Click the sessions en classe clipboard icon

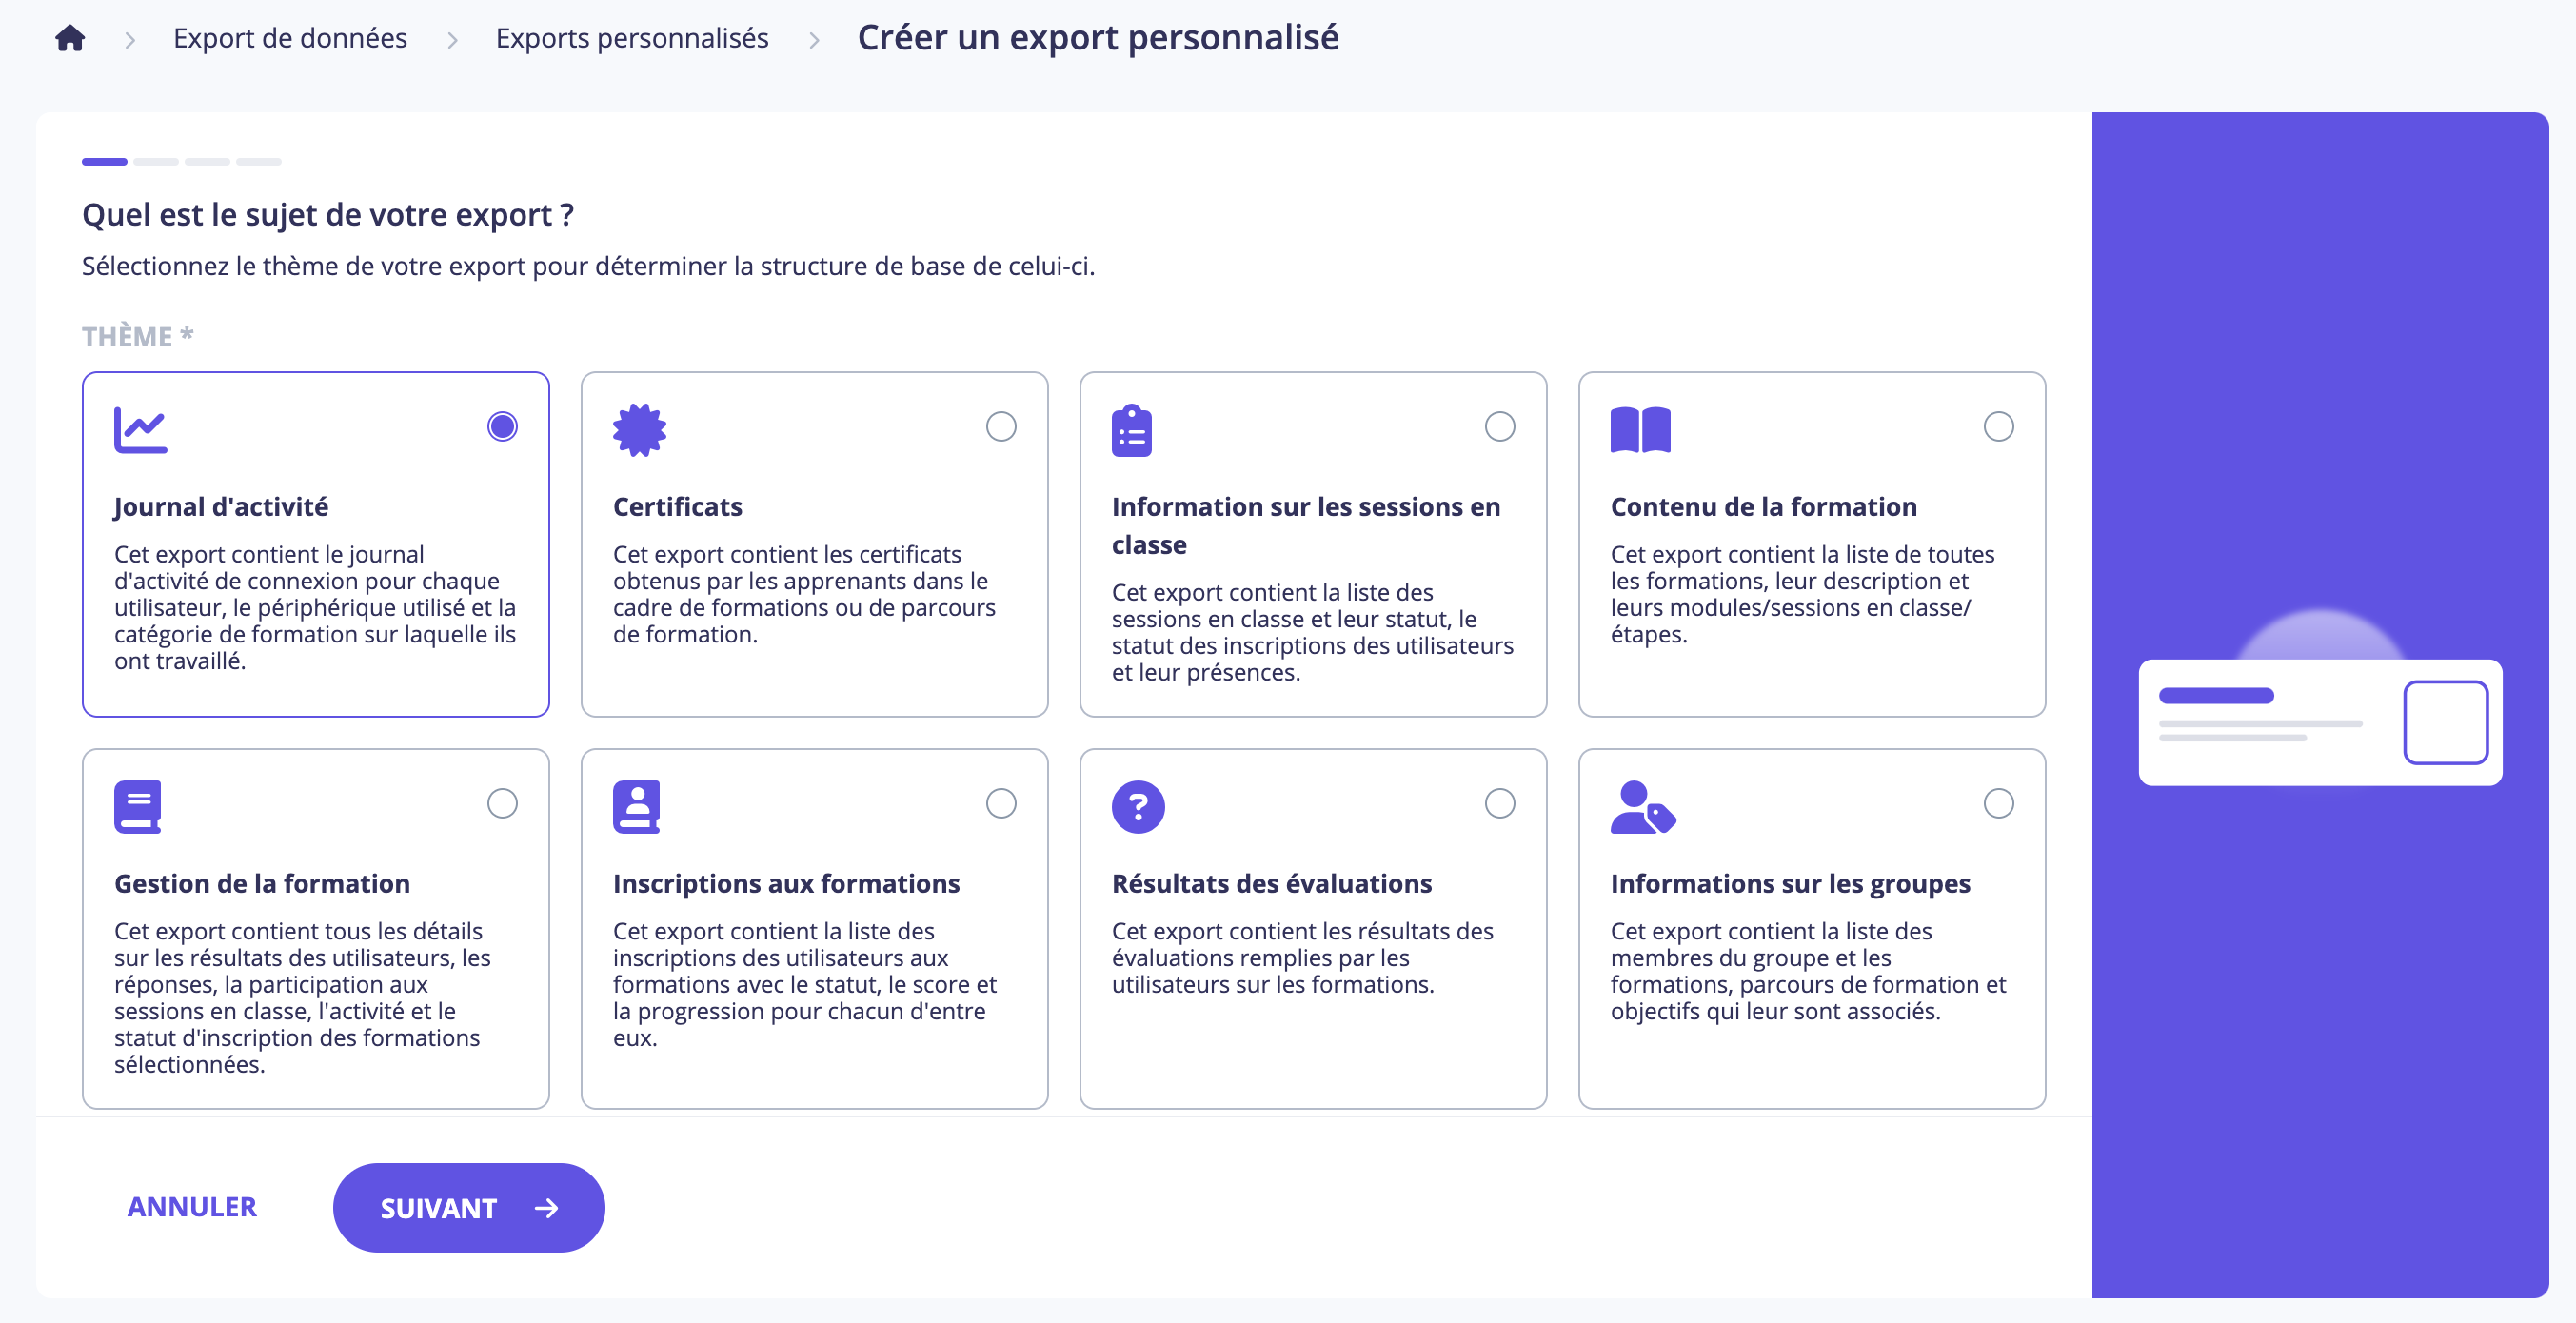click(x=1131, y=431)
